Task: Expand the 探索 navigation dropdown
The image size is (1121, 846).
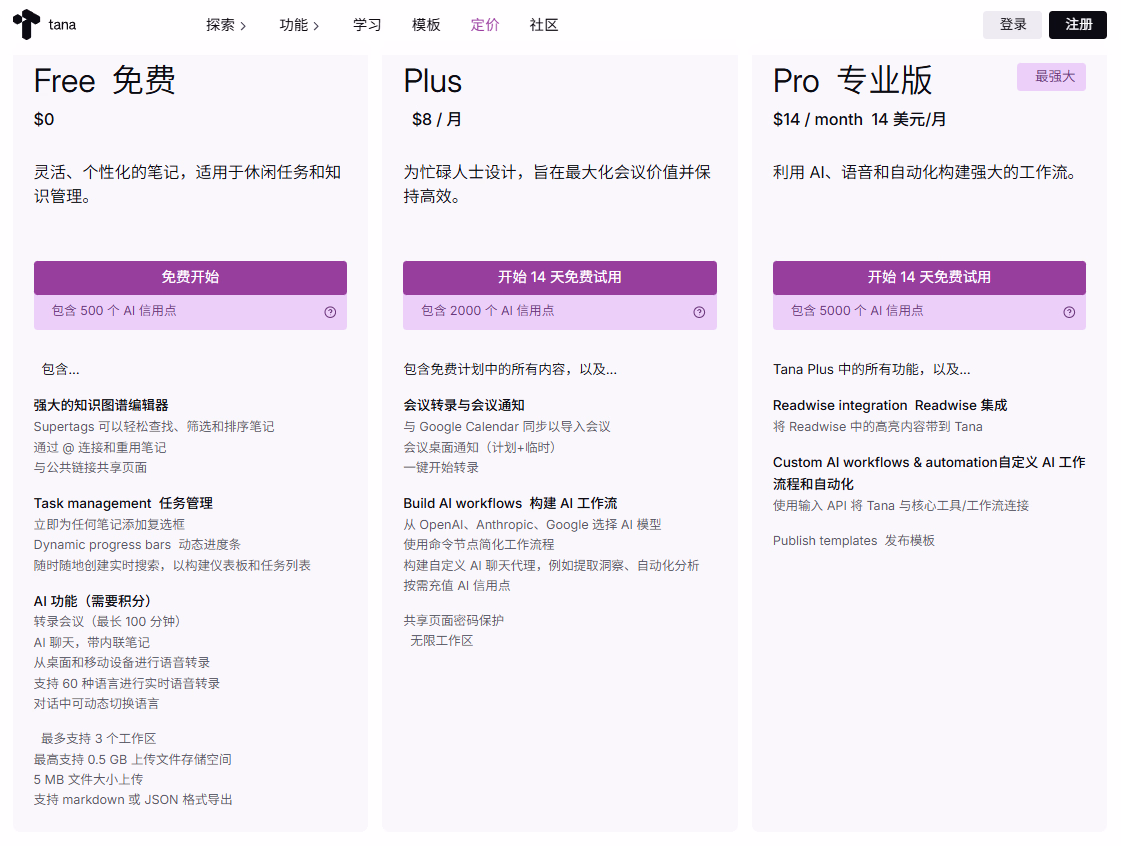Action: point(226,25)
